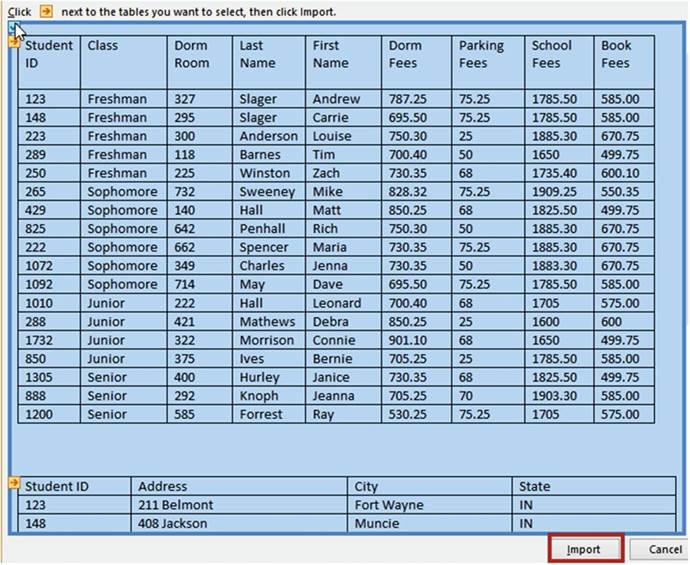Image resolution: width=690 pixels, height=565 pixels.
Task: Click the last name Forrest cell
Action: (x=268, y=415)
